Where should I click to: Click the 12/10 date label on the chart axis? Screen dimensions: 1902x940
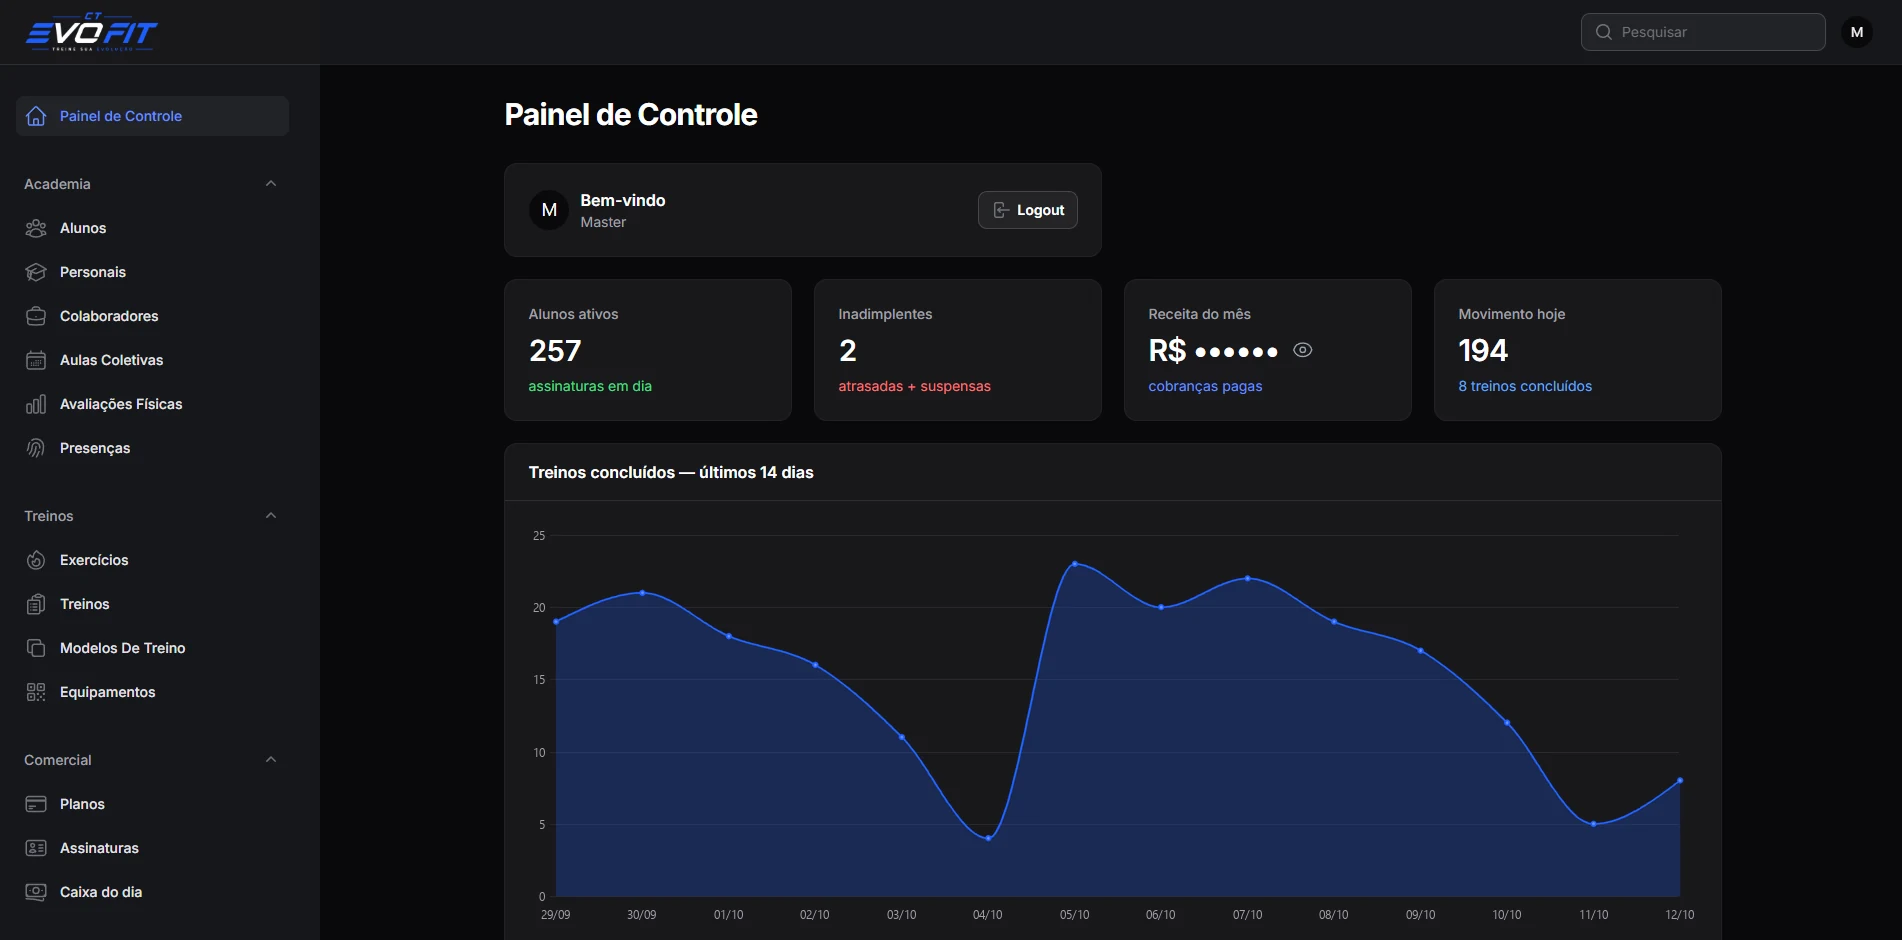[x=1680, y=915]
